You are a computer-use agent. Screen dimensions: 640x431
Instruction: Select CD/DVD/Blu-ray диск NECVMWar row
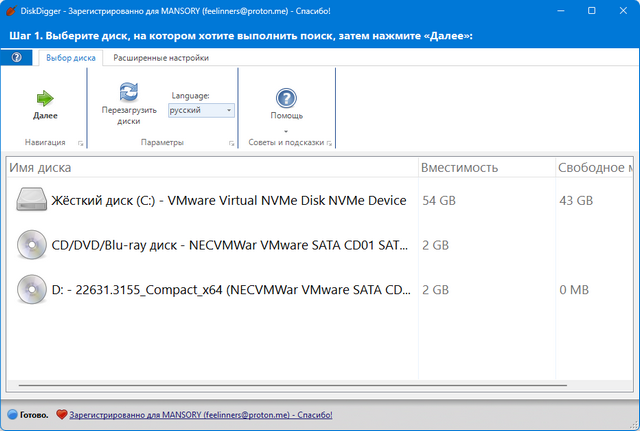pyautogui.click(x=320, y=245)
